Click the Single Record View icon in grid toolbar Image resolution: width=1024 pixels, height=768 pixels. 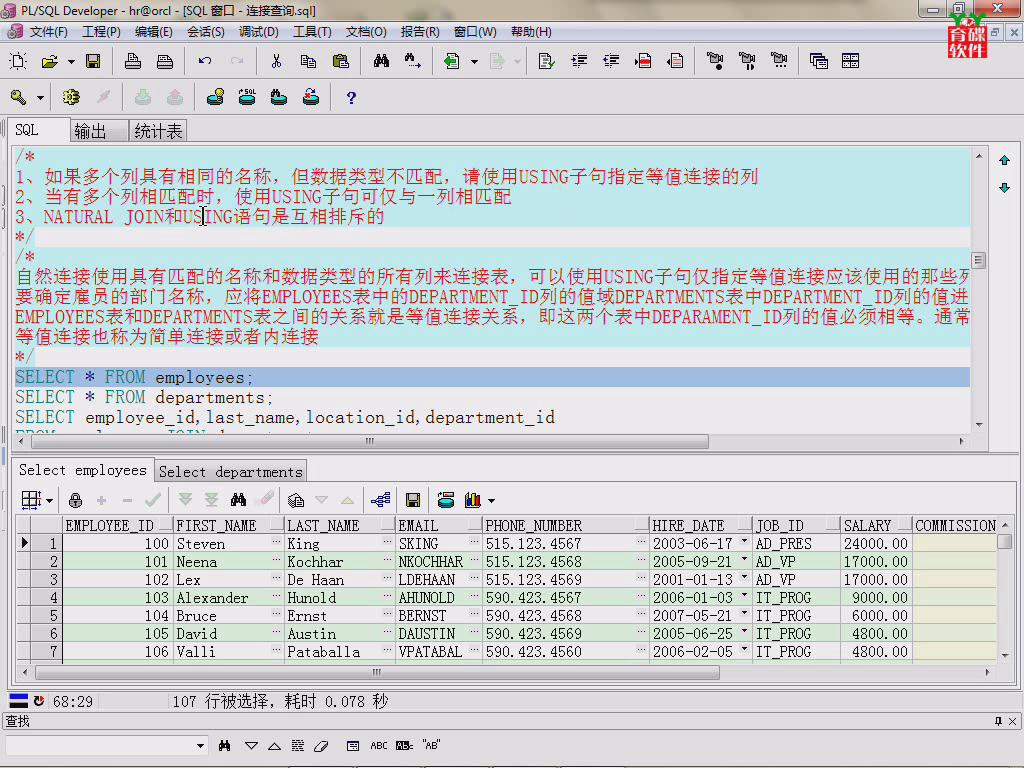[x=296, y=500]
